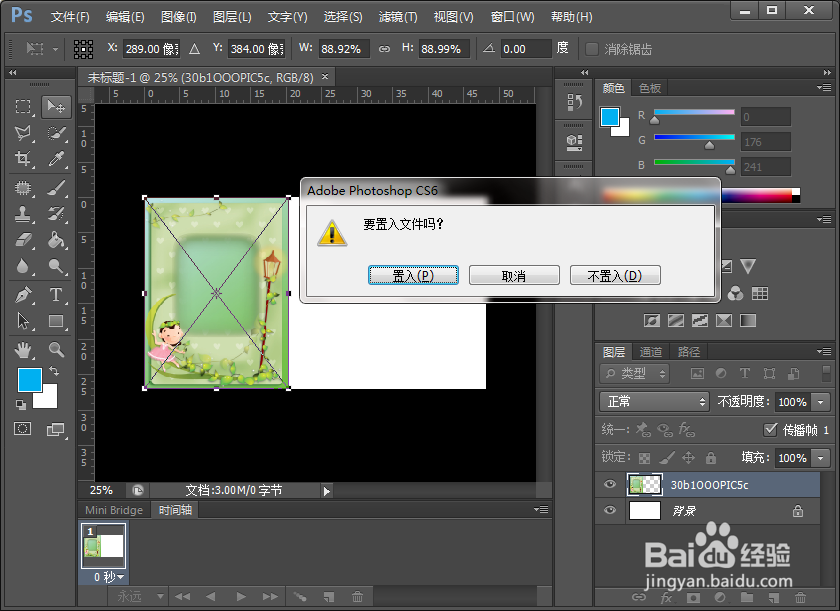Go to the next timeline frame
This screenshot has height=611, width=840.
pos(270,596)
